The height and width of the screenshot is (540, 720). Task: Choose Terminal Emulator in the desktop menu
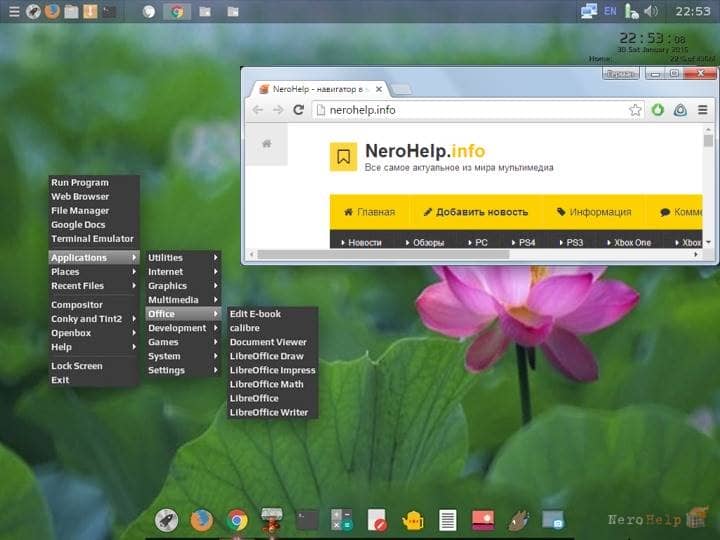pyautogui.click(x=92, y=238)
